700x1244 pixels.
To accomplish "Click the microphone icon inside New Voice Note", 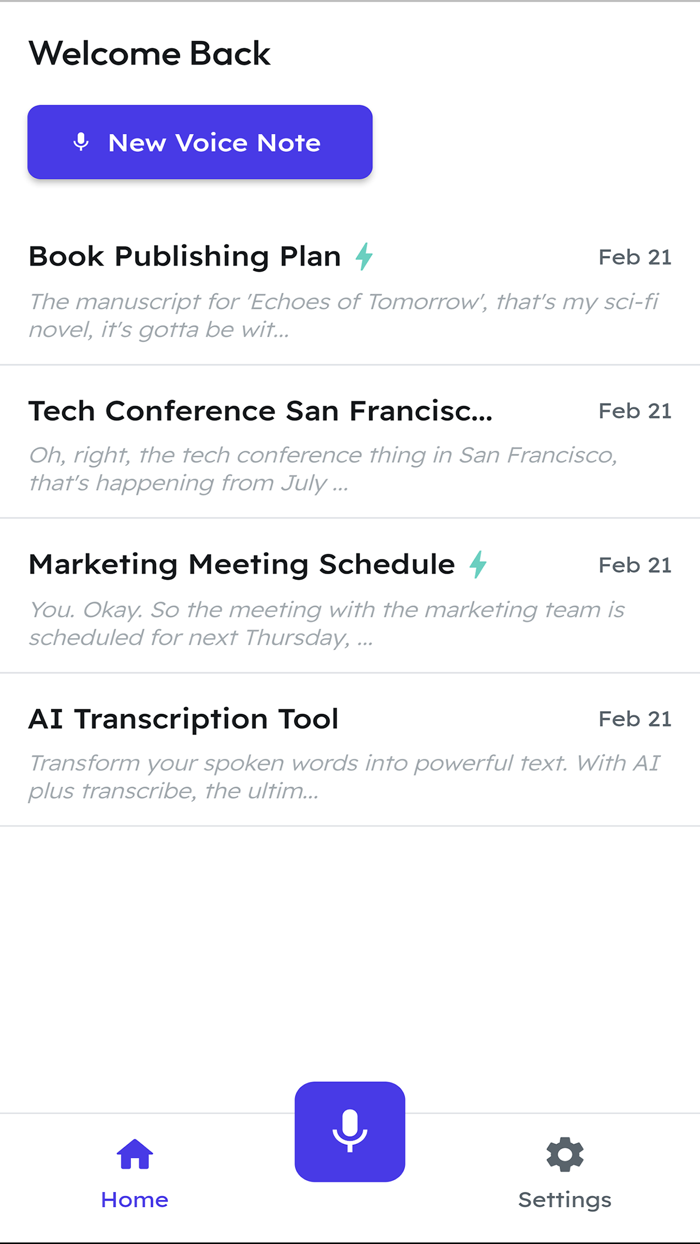I will pyautogui.click(x=80, y=142).
